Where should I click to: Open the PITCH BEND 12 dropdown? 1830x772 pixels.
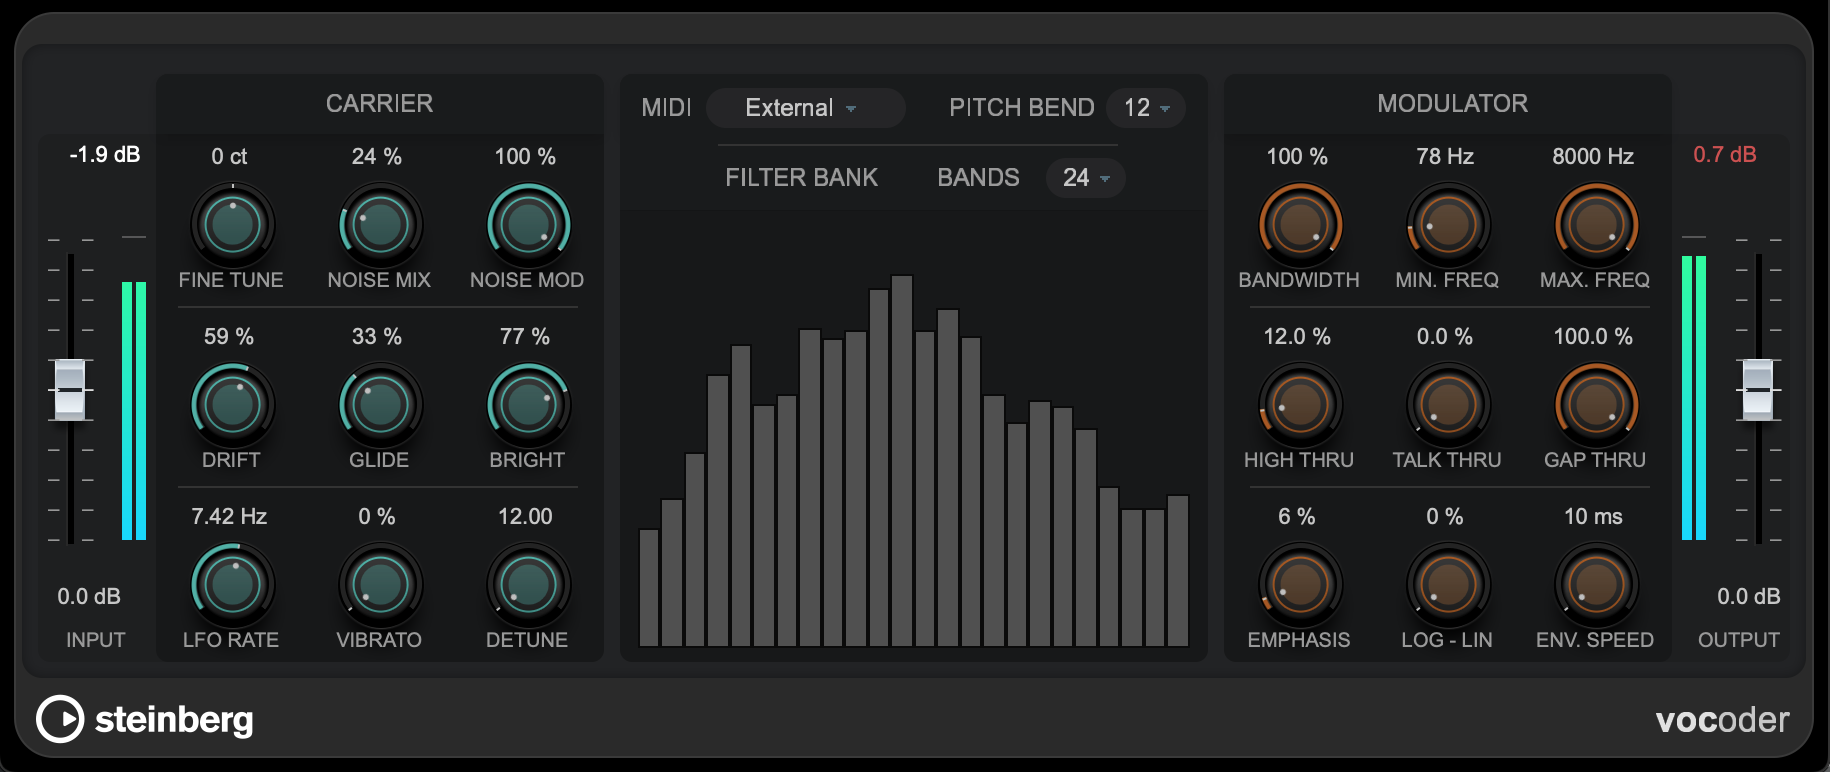point(1146,108)
